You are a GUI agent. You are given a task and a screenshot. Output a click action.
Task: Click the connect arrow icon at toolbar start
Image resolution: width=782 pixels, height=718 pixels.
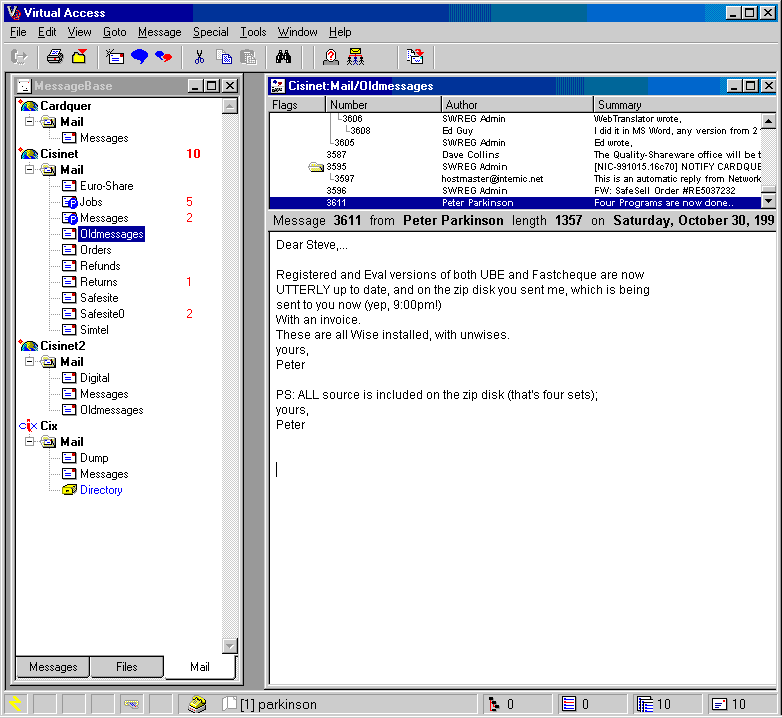coord(19,57)
